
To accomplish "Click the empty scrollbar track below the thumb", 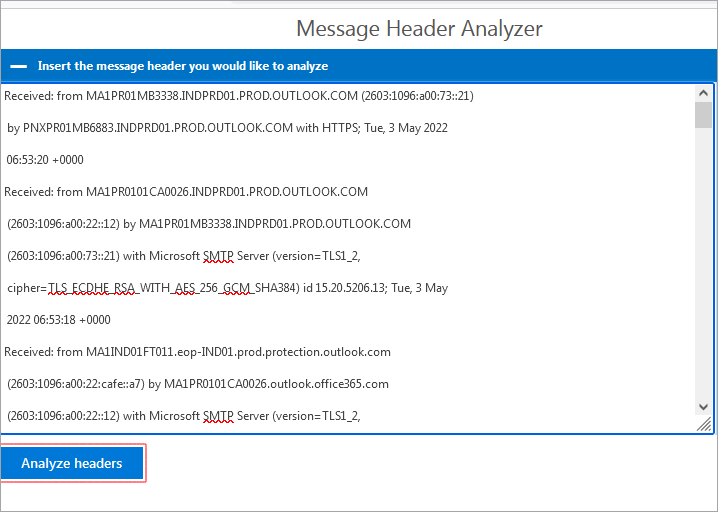I will point(704,270).
